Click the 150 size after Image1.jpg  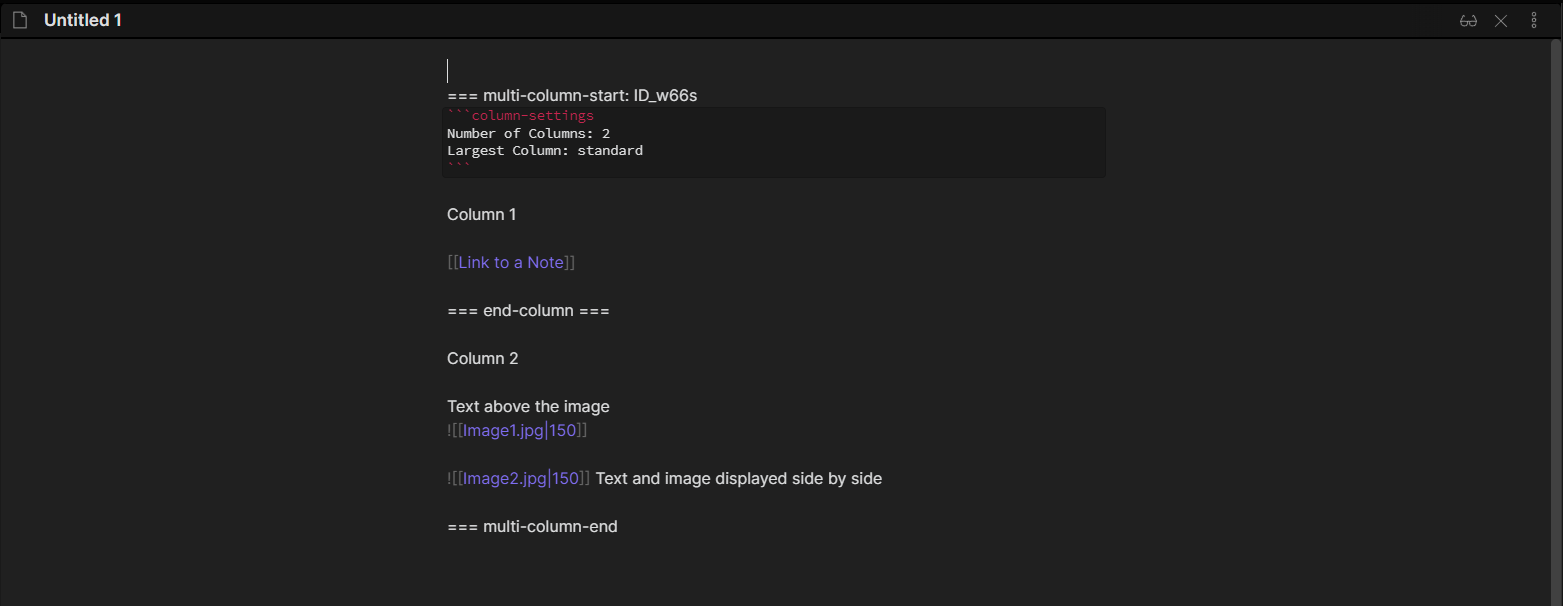564,430
